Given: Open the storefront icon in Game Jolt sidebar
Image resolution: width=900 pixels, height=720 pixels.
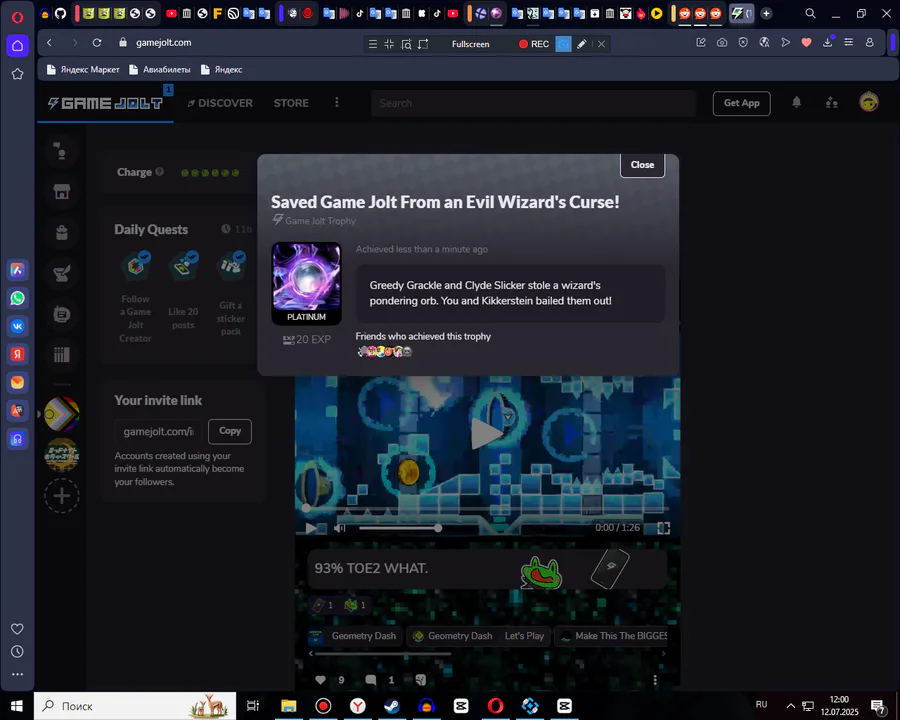Looking at the screenshot, I should tap(62, 191).
